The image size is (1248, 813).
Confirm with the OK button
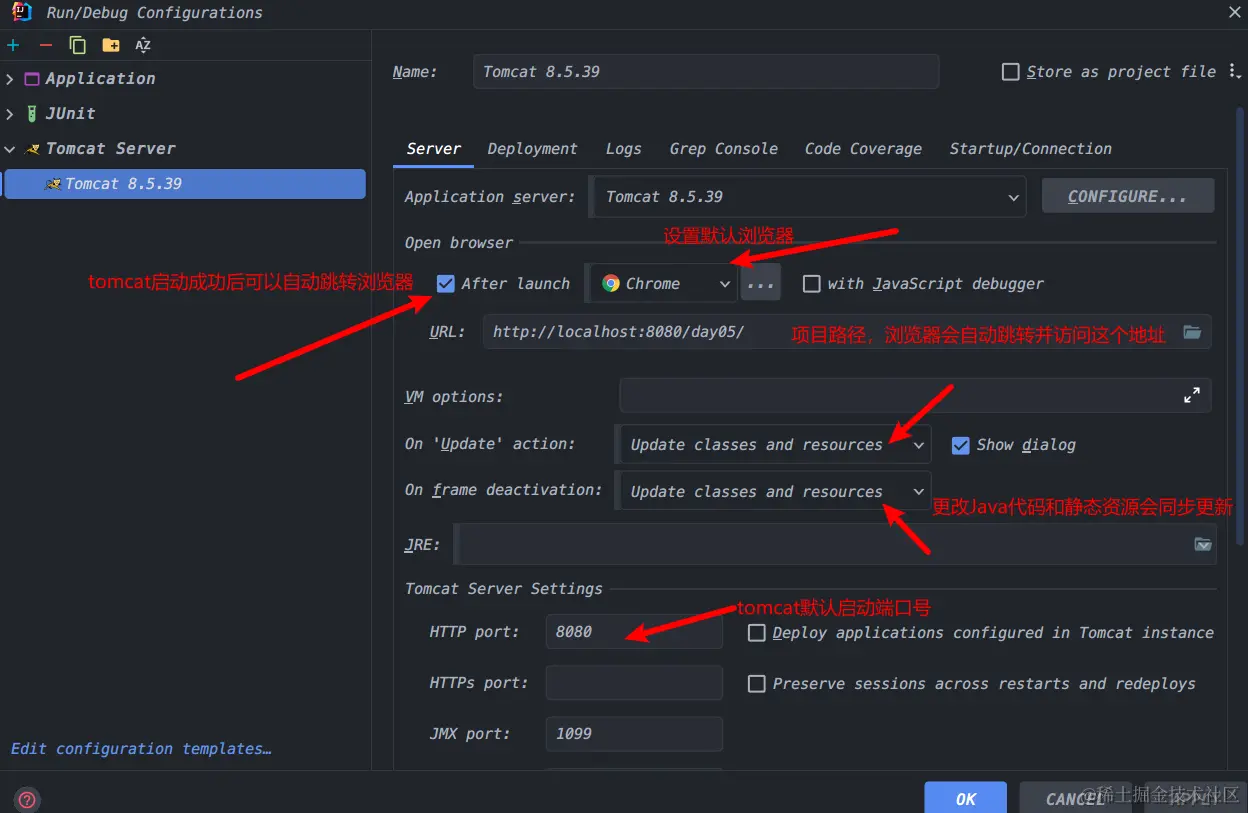click(x=966, y=798)
